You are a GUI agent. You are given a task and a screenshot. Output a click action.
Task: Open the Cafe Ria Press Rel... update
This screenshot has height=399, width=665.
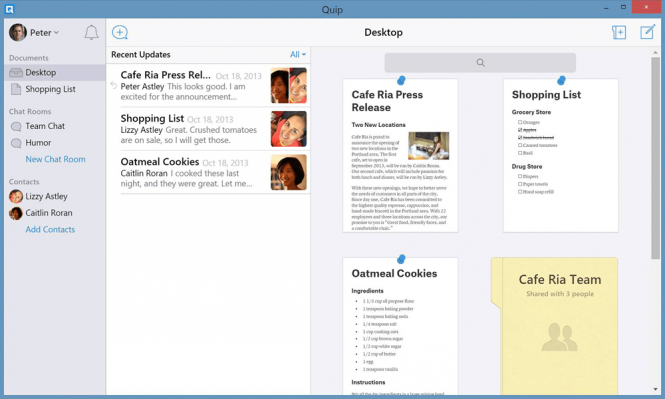click(x=208, y=86)
